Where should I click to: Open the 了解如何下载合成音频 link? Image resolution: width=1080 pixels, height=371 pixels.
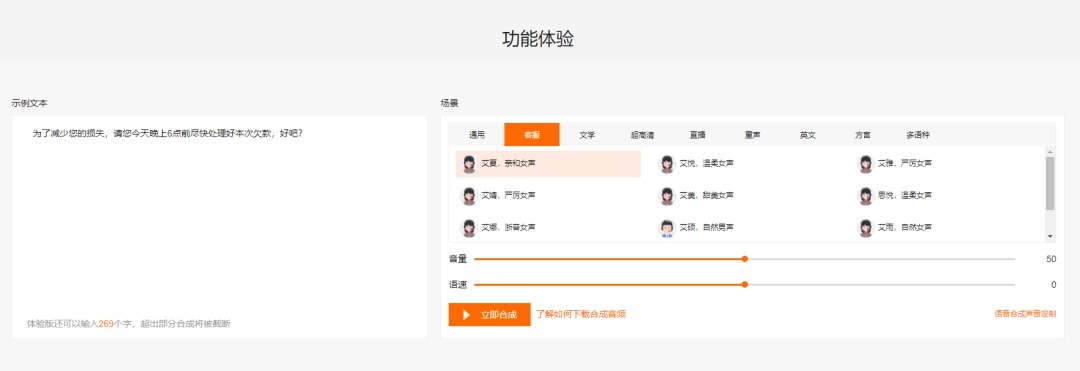581,315
